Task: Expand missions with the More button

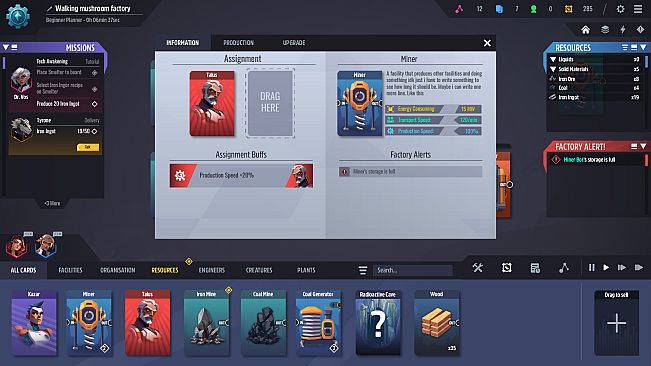Action: (52, 203)
